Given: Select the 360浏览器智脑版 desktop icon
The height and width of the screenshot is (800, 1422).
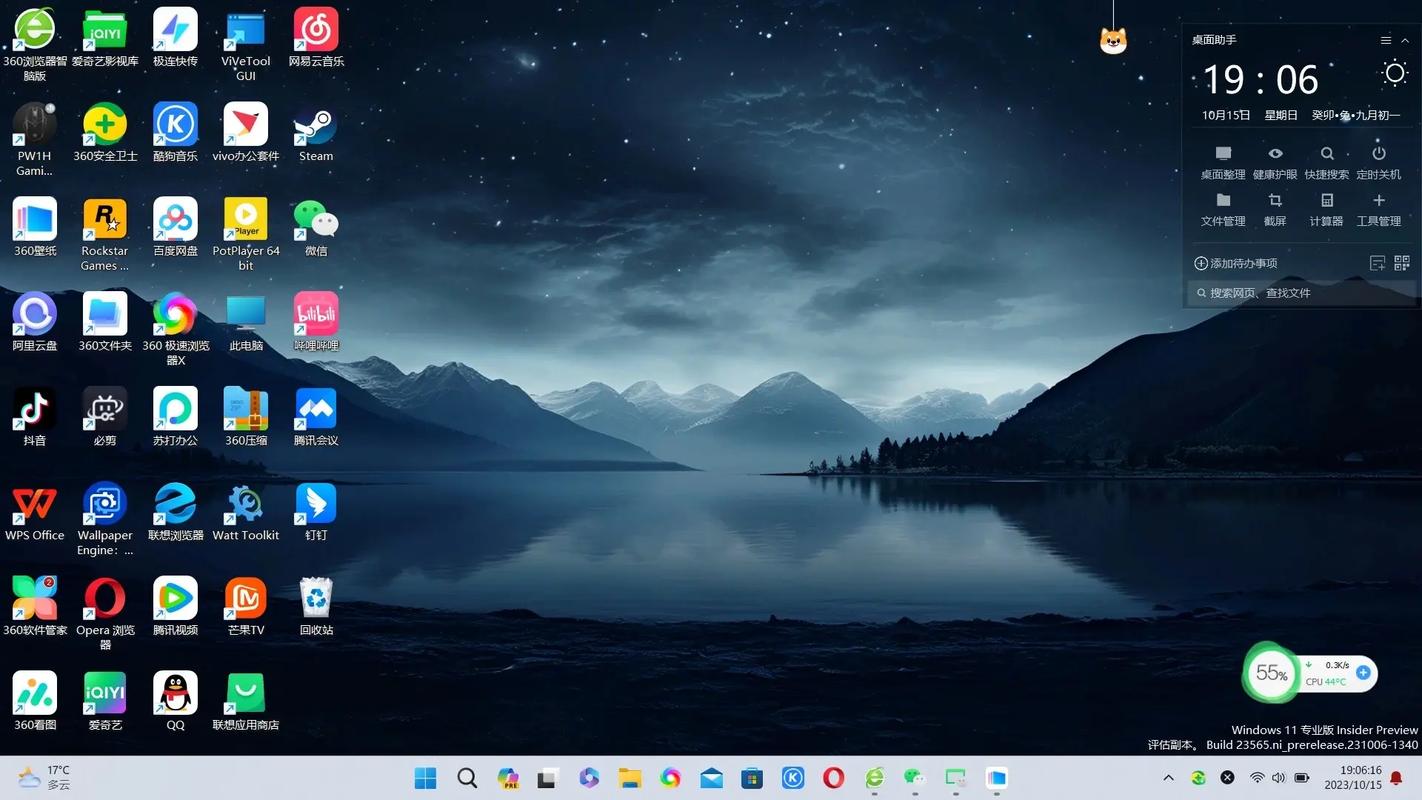Looking at the screenshot, I should [x=35, y=45].
